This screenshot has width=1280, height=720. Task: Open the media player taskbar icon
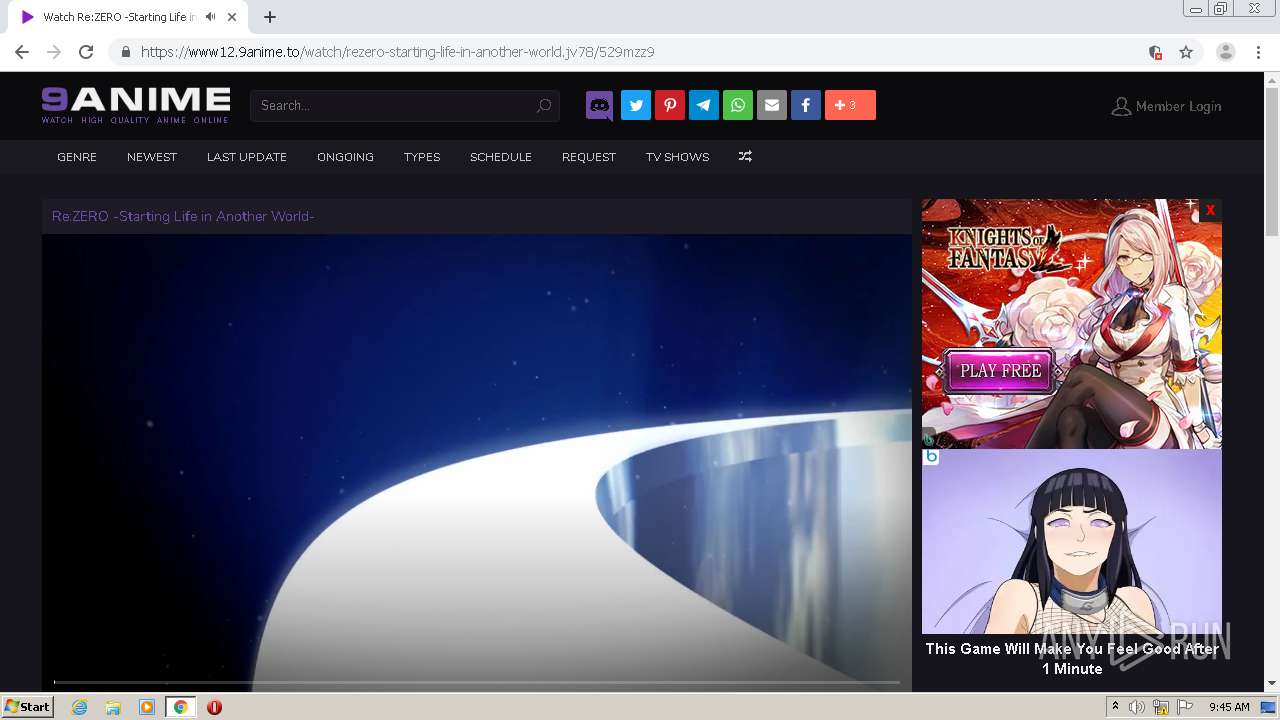click(147, 707)
